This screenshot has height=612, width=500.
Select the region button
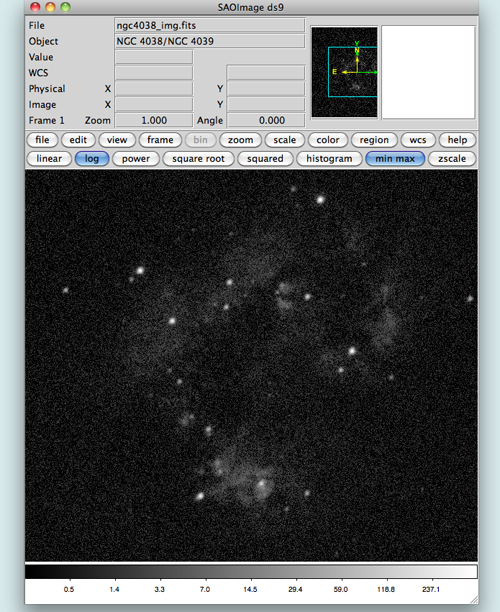coord(374,140)
